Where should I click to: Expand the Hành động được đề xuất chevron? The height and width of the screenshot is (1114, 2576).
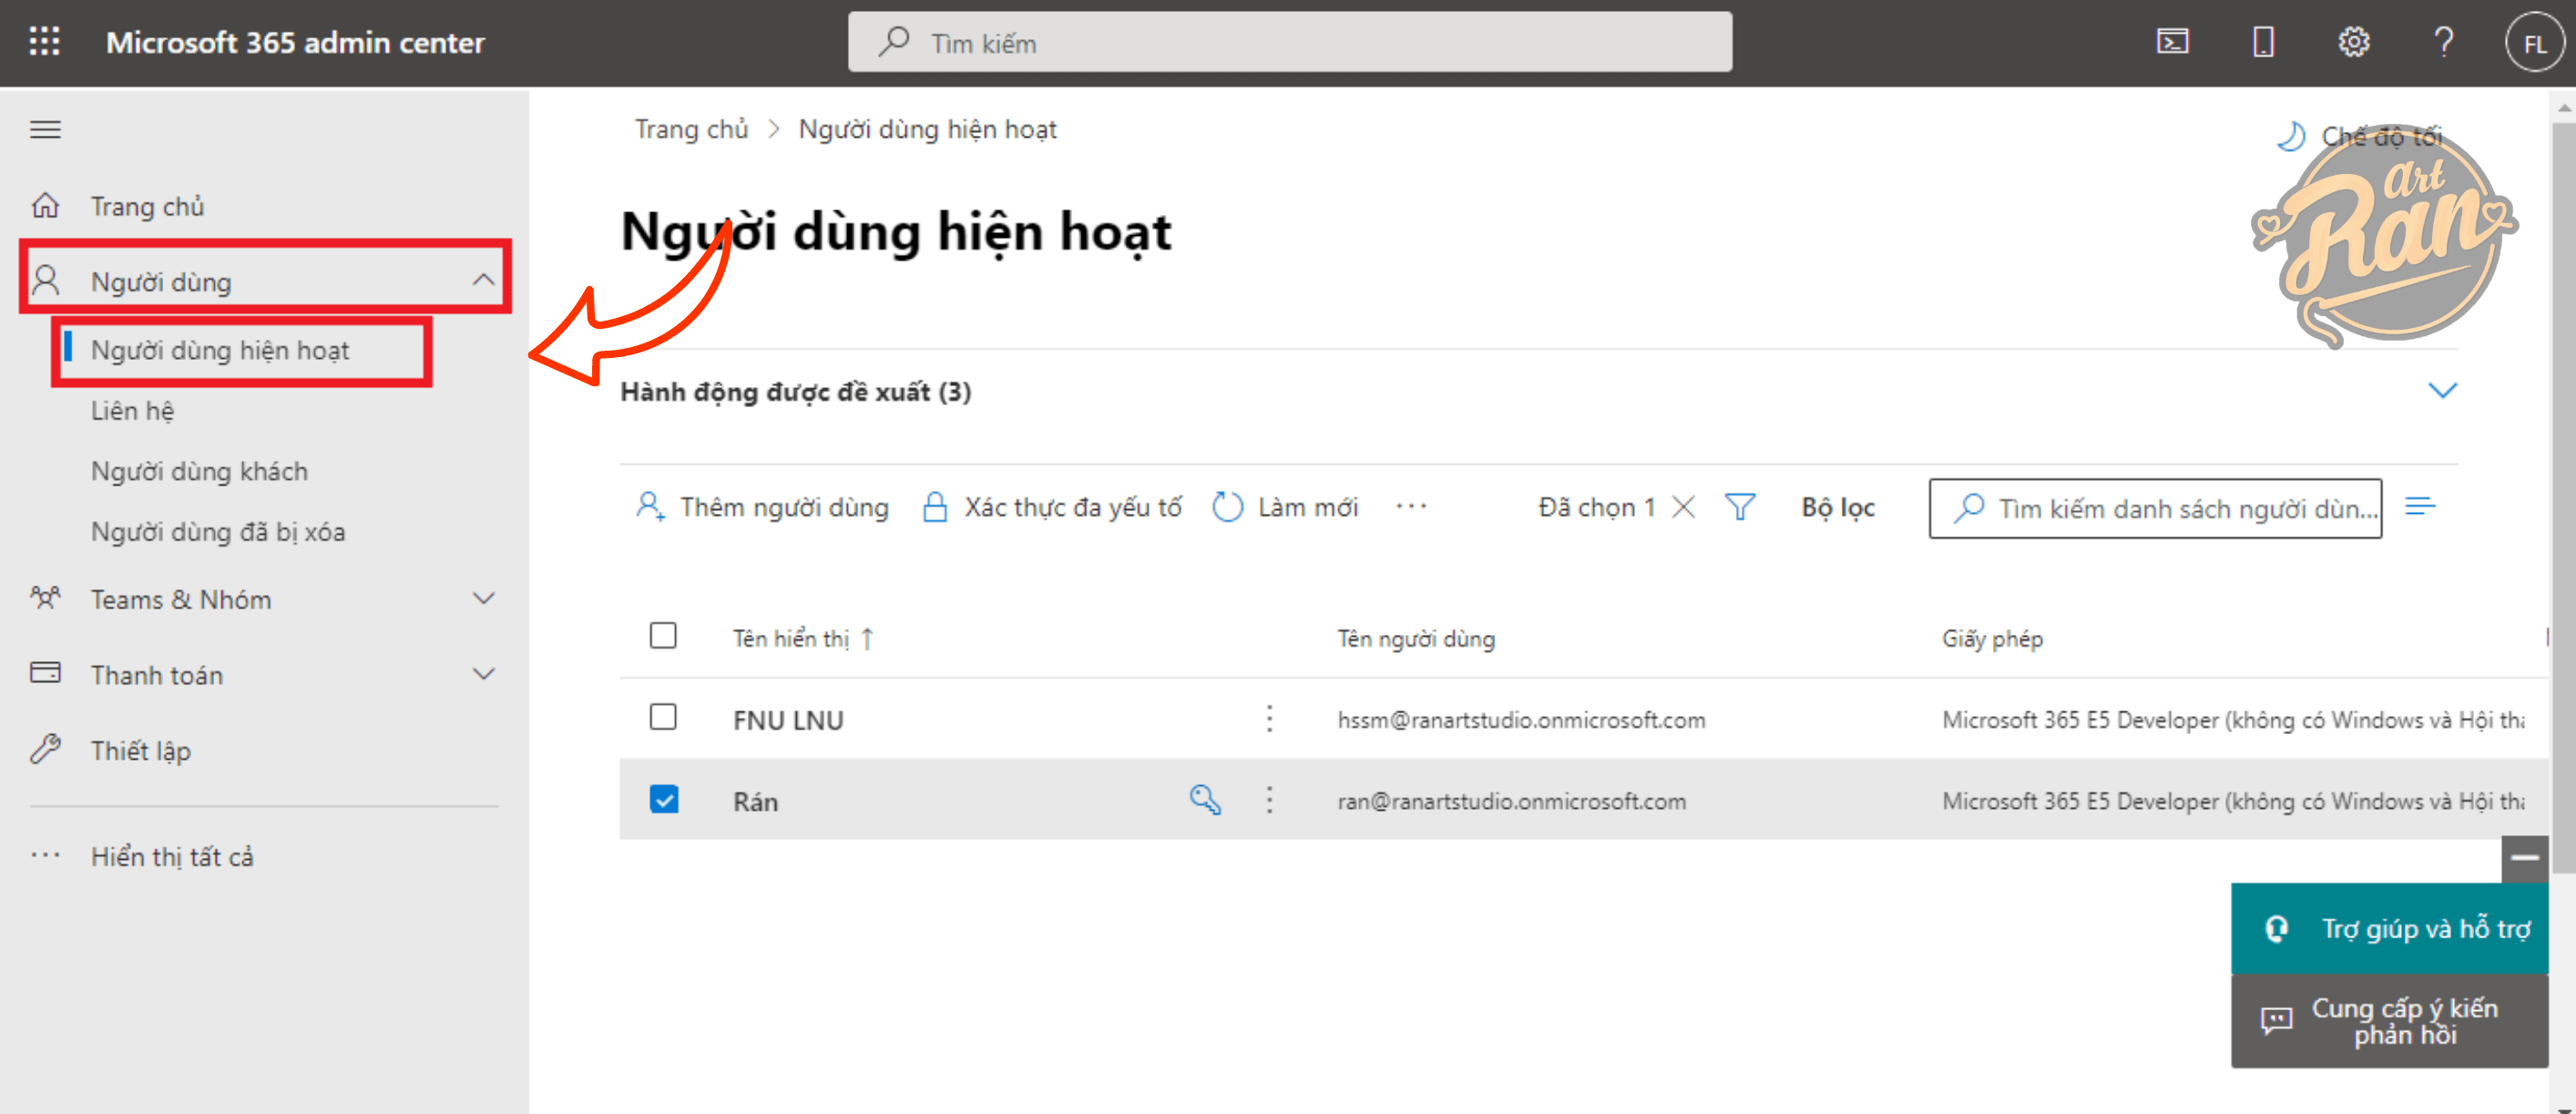point(2442,390)
